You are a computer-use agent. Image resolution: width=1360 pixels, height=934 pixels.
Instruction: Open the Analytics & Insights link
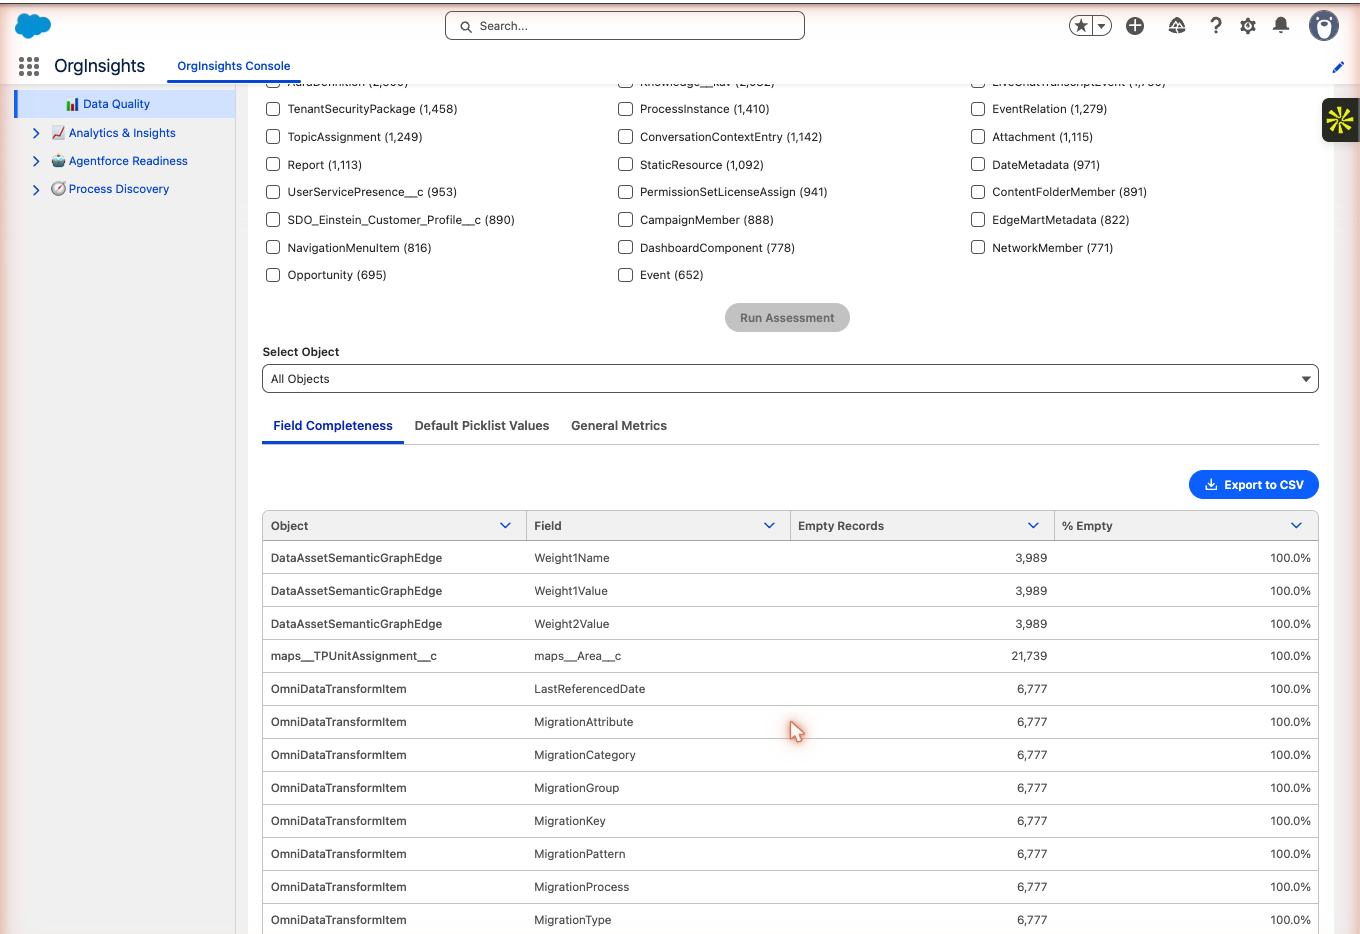pyautogui.click(x=122, y=133)
